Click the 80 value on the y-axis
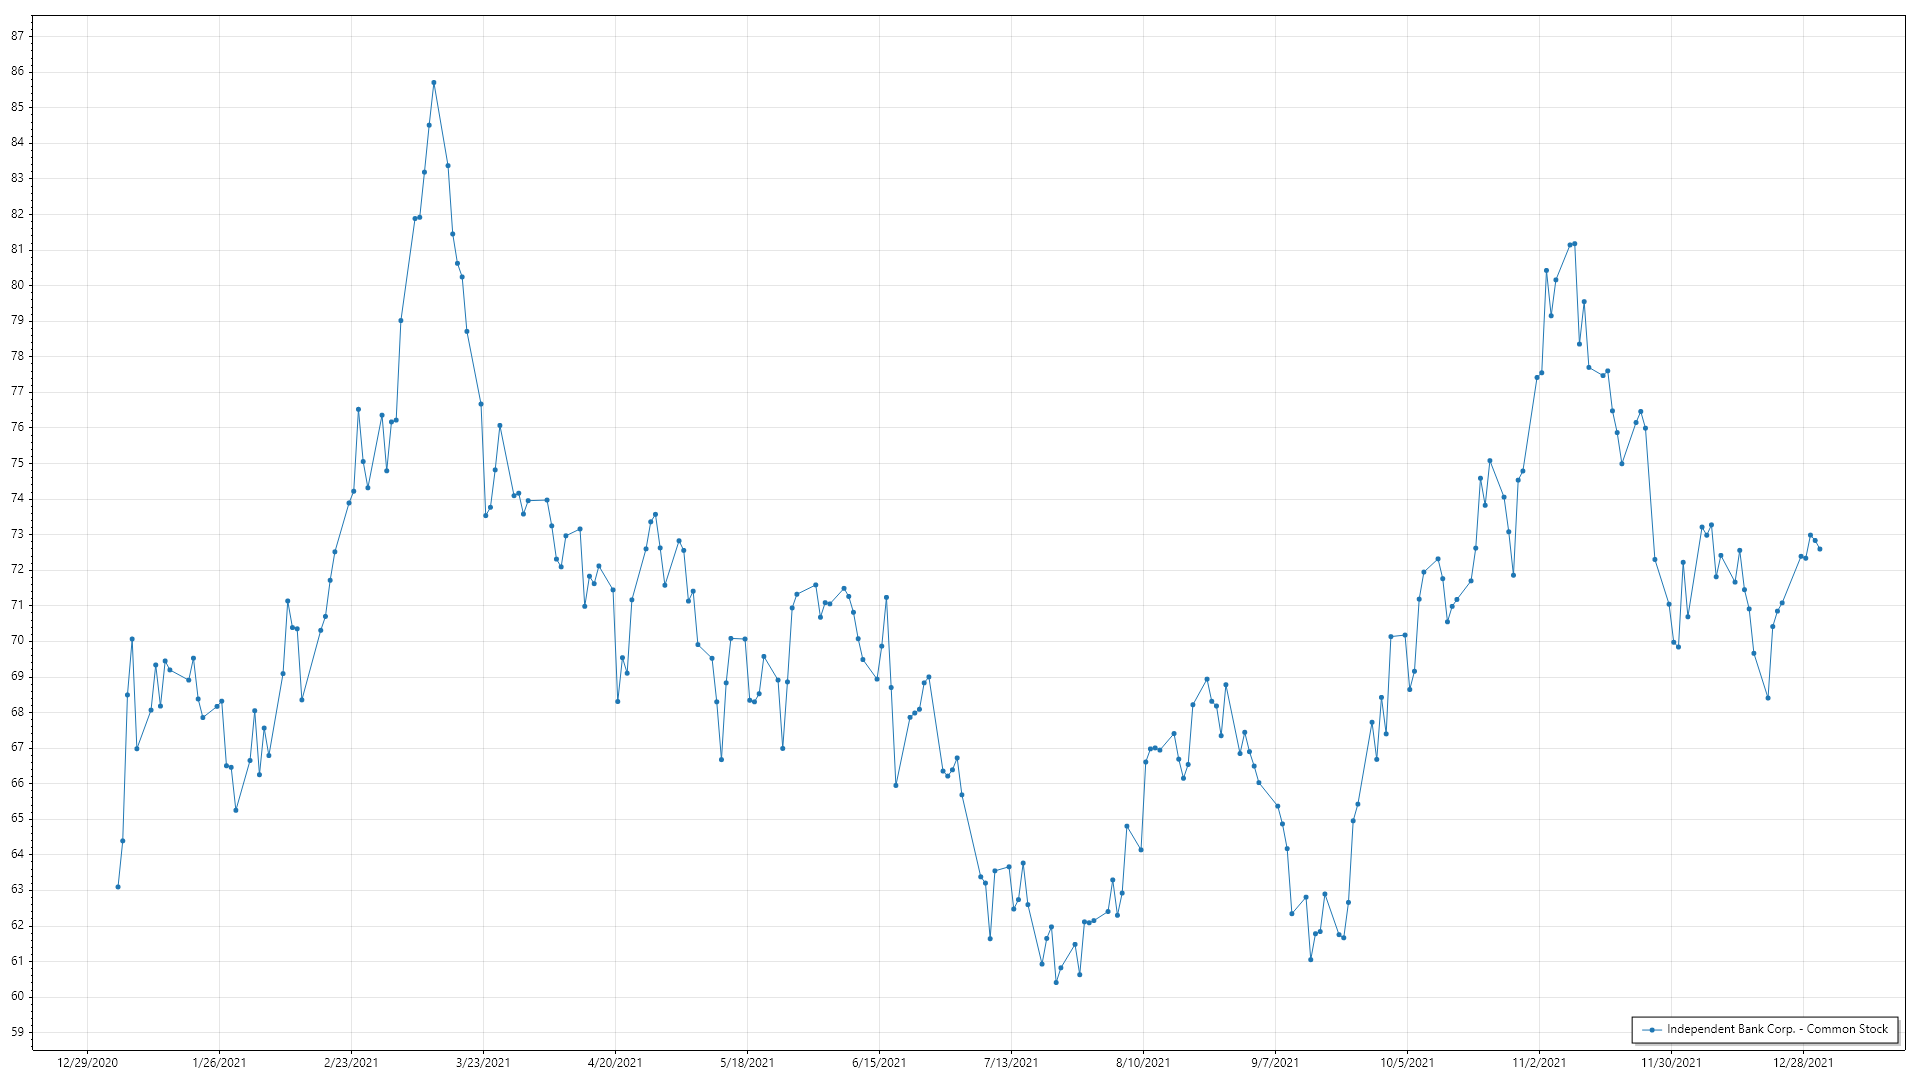This screenshot has width=1920, height=1080. [x=17, y=285]
